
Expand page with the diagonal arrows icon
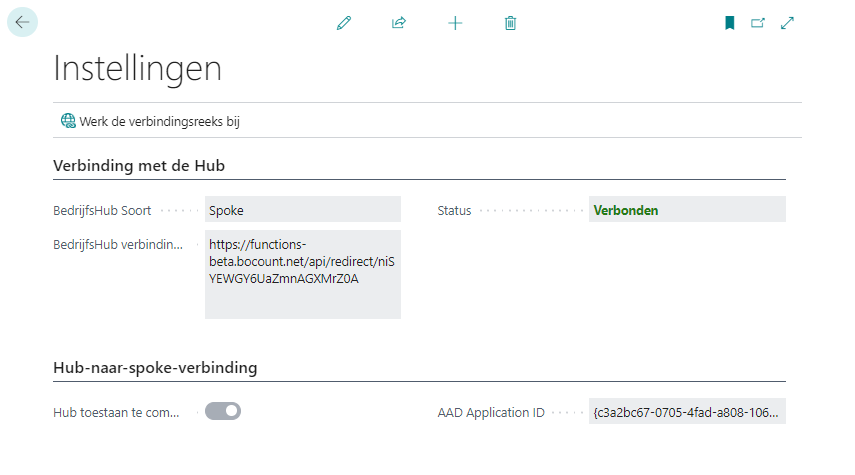tap(787, 23)
